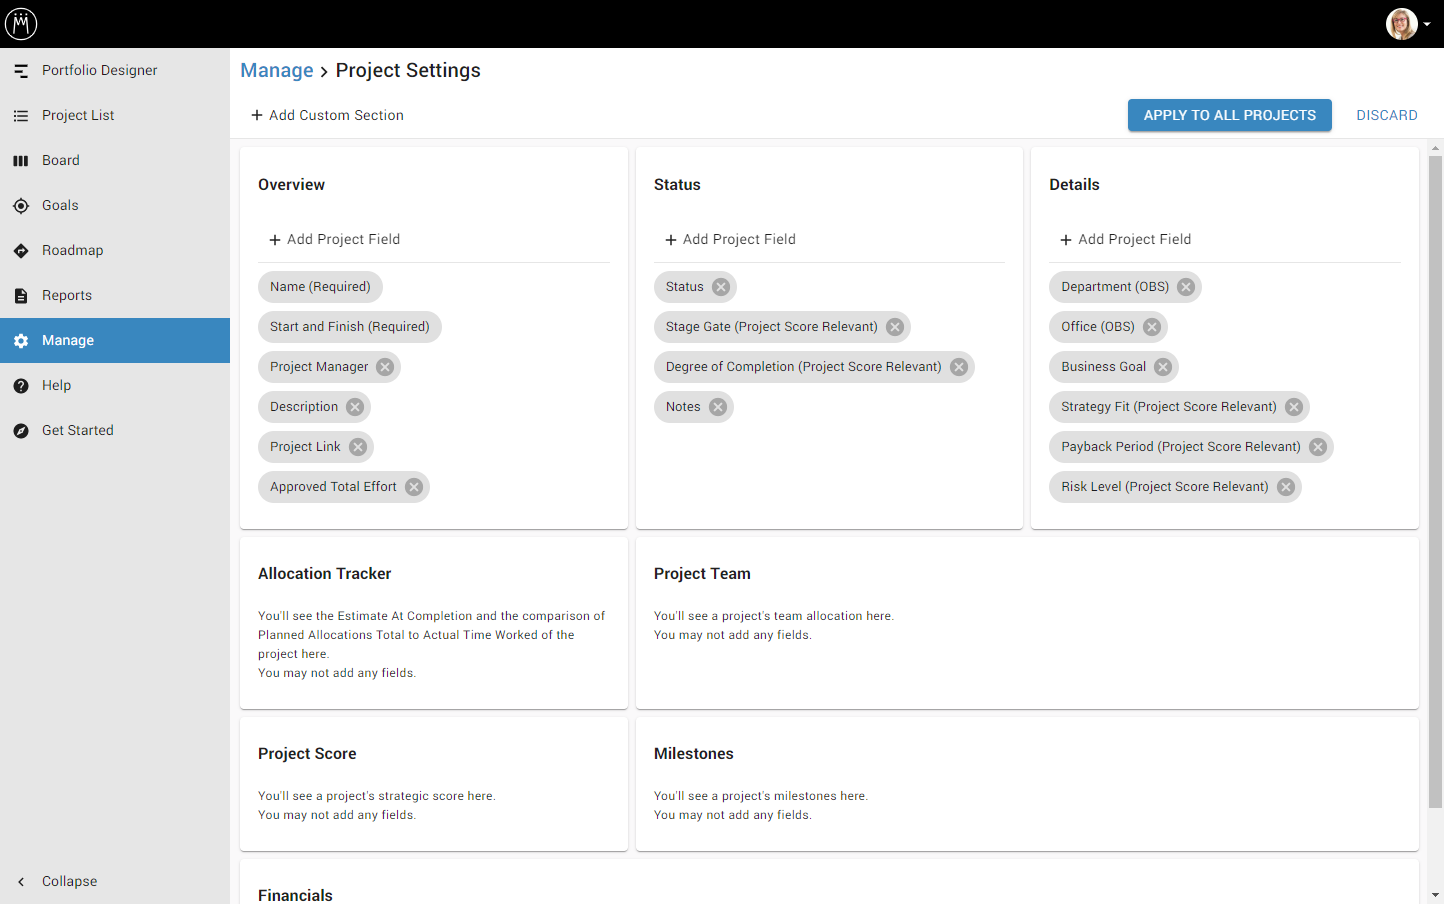
Task: Click the Project Score heading
Action: pos(307,754)
